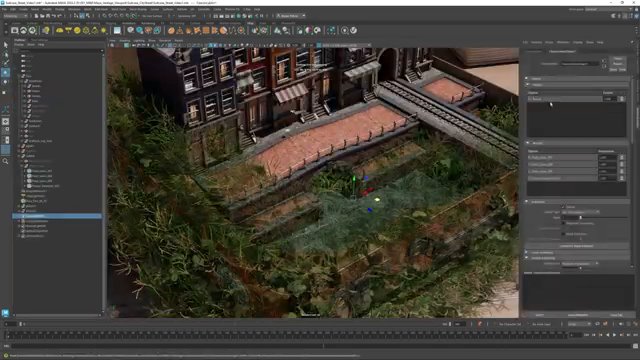This screenshot has width=640, height=360.
Task: Click the orange stacked-lines icon on shelf
Action: click(x=206, y=30)
